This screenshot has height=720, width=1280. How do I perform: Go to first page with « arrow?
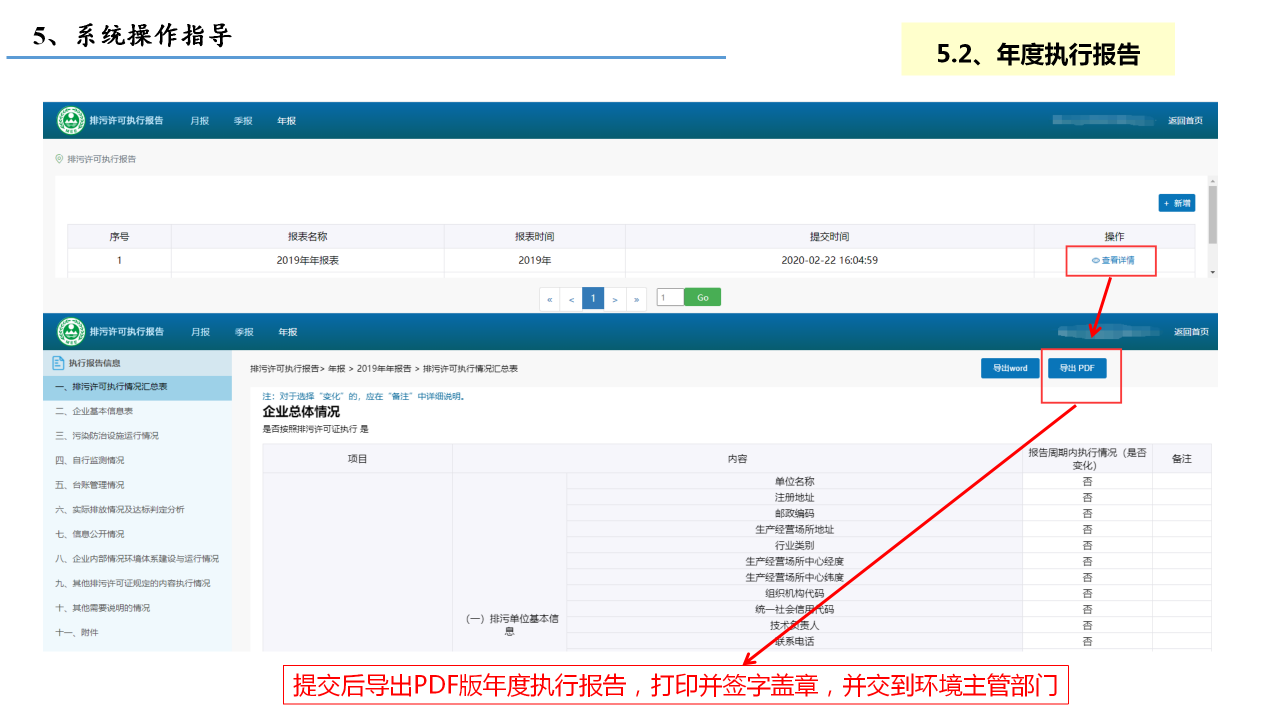coord(549,299)
